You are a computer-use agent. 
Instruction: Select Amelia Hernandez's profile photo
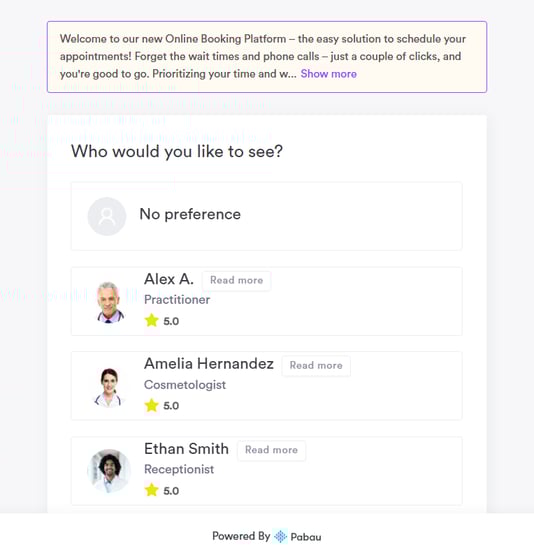click(109, 387)
